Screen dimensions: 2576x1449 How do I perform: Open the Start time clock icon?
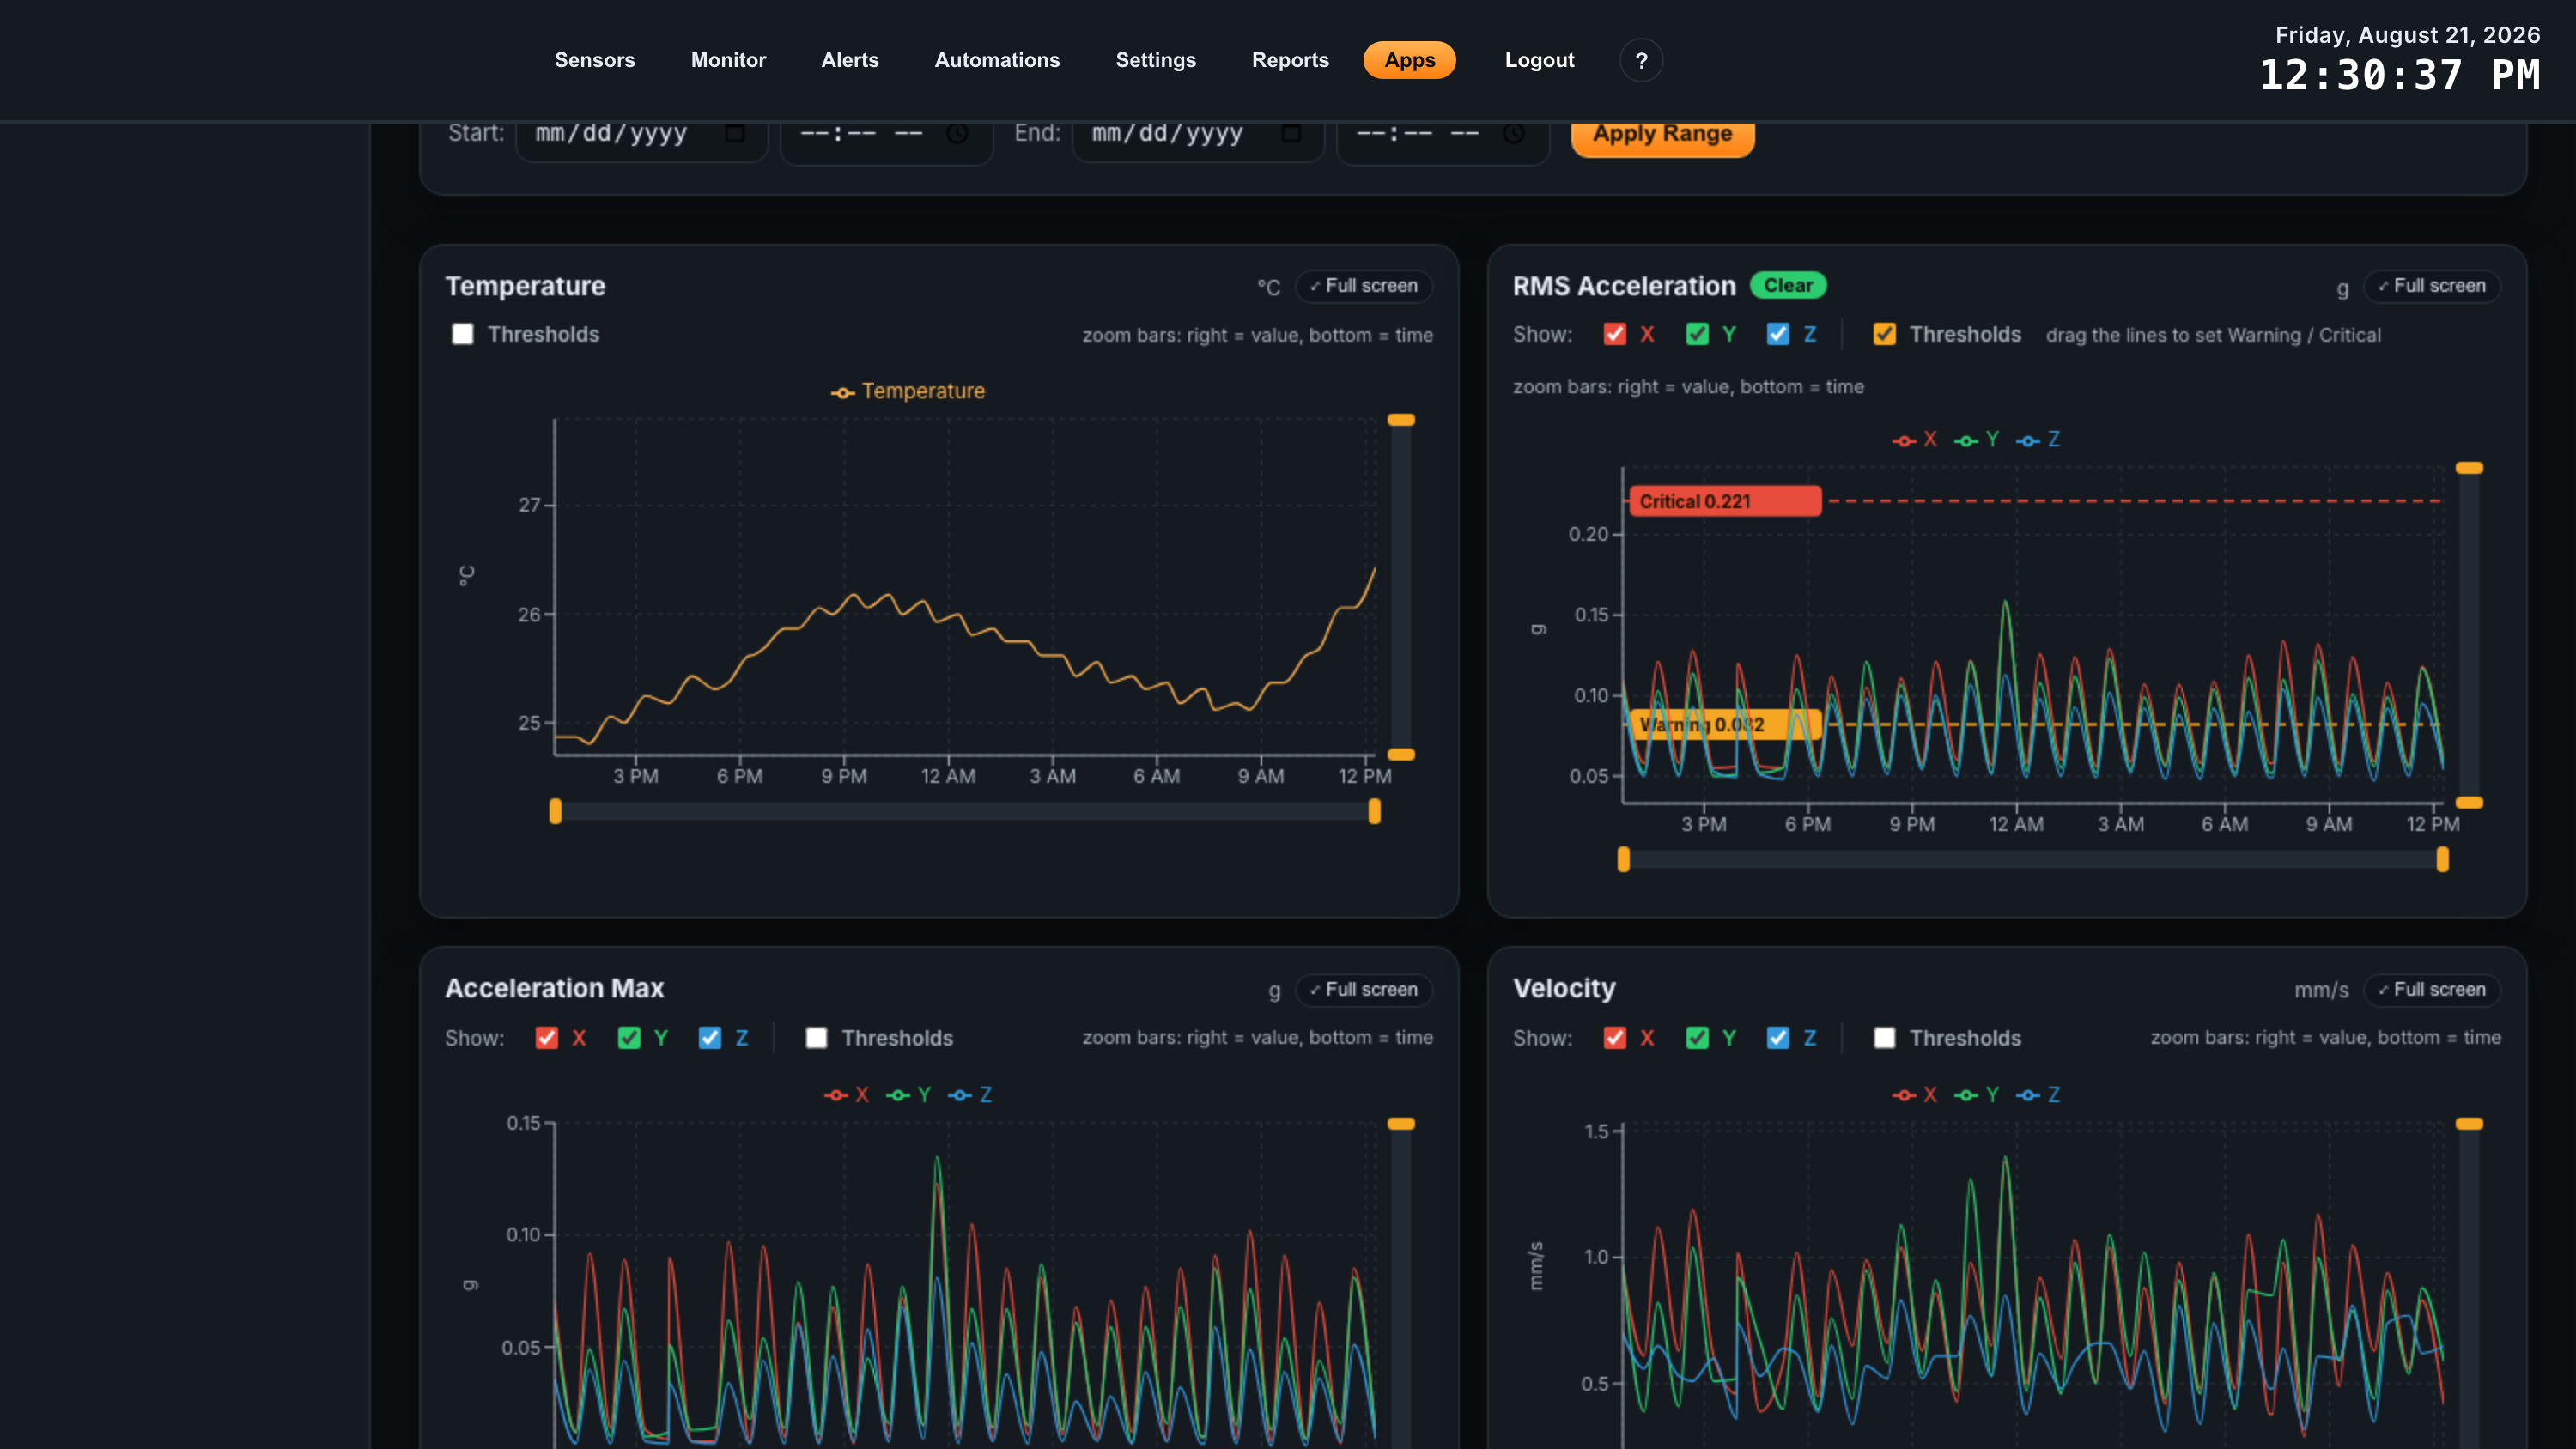pyautogui.click(x=957, y=133)
